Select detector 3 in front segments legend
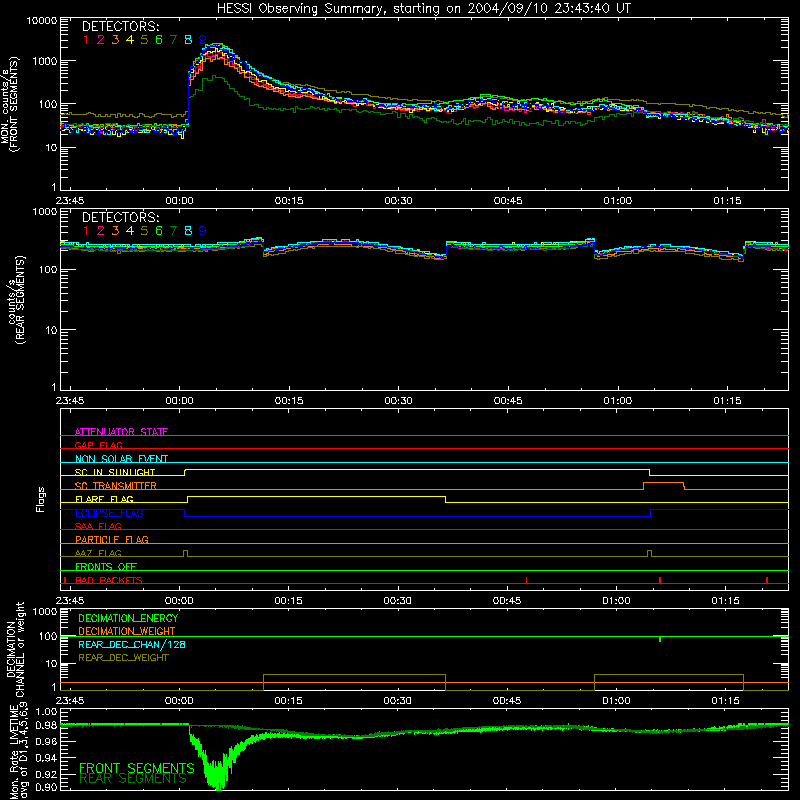 coord(115,40)
